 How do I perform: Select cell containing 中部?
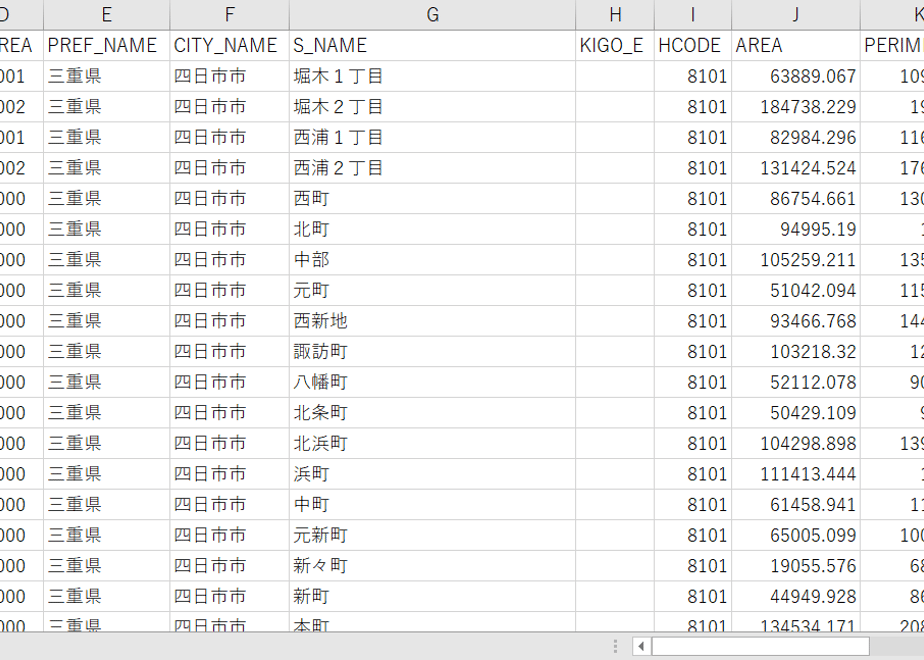(433, 260)
